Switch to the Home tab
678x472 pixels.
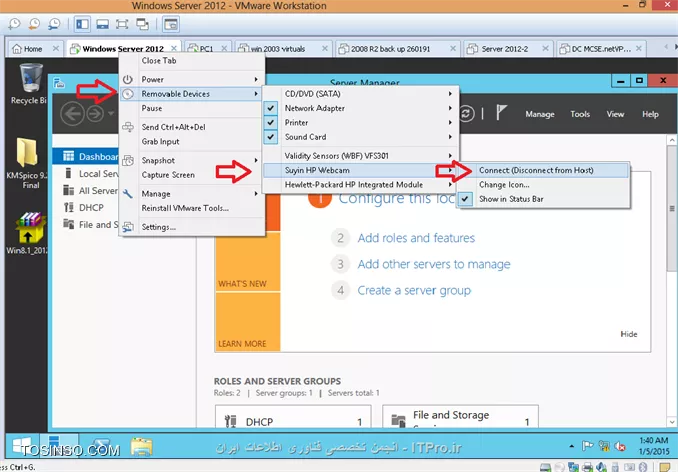pos(35,49)
